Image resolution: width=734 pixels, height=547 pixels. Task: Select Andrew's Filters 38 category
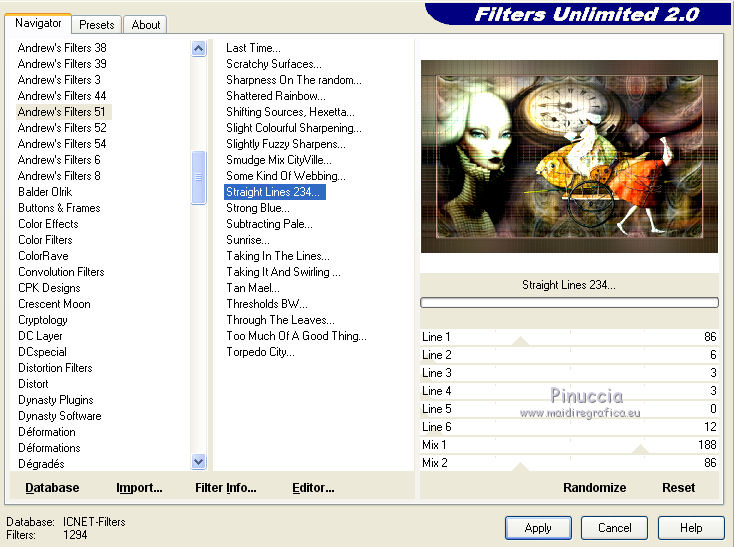pyautogui.click(x=62, y=48)
